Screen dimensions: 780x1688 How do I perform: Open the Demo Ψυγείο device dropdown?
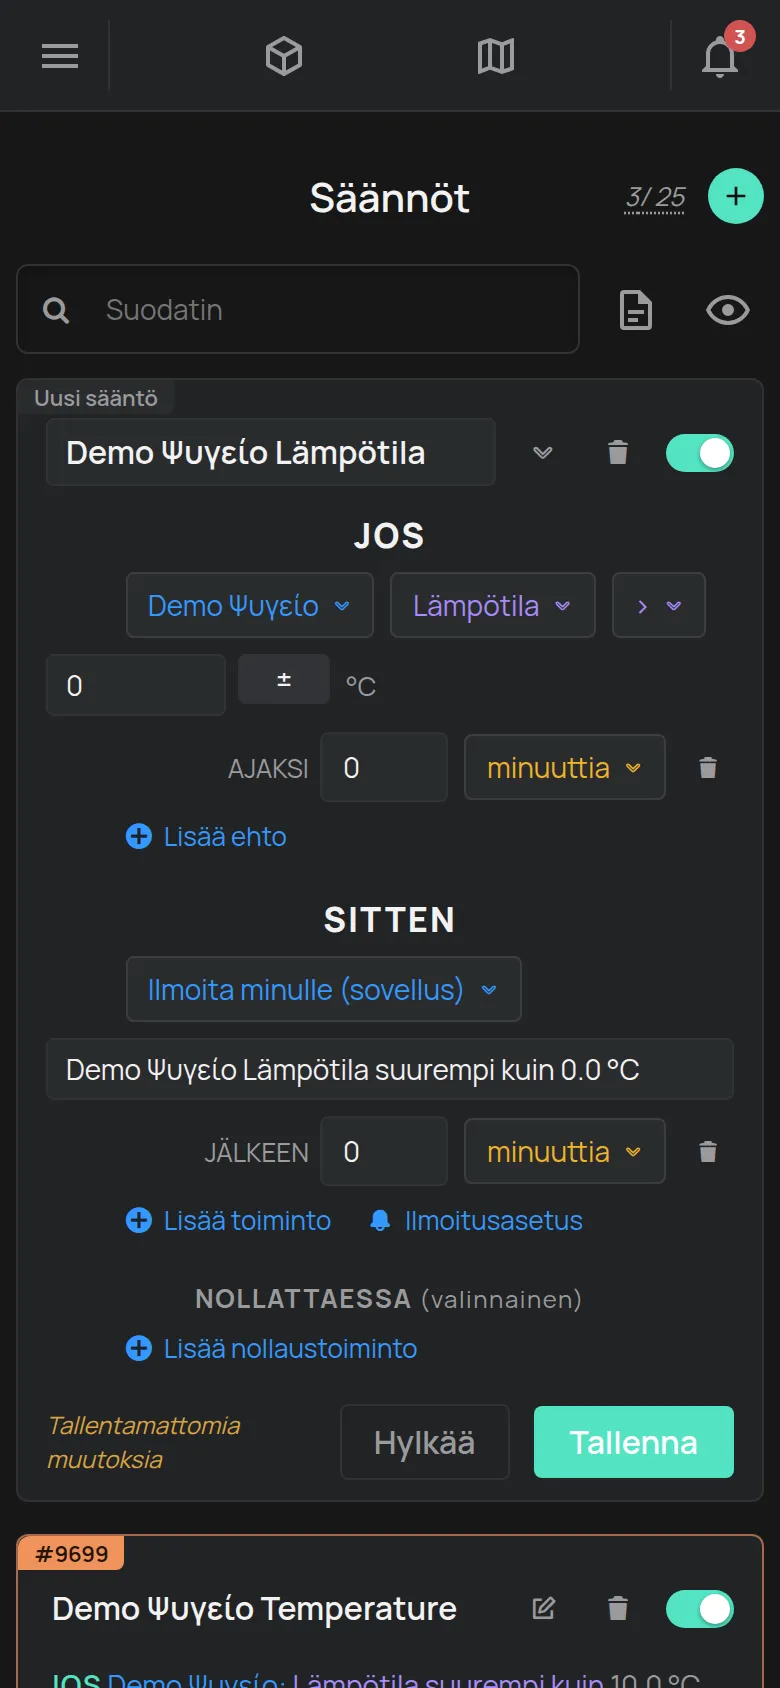pyautogui.click(x=250, y=605)
